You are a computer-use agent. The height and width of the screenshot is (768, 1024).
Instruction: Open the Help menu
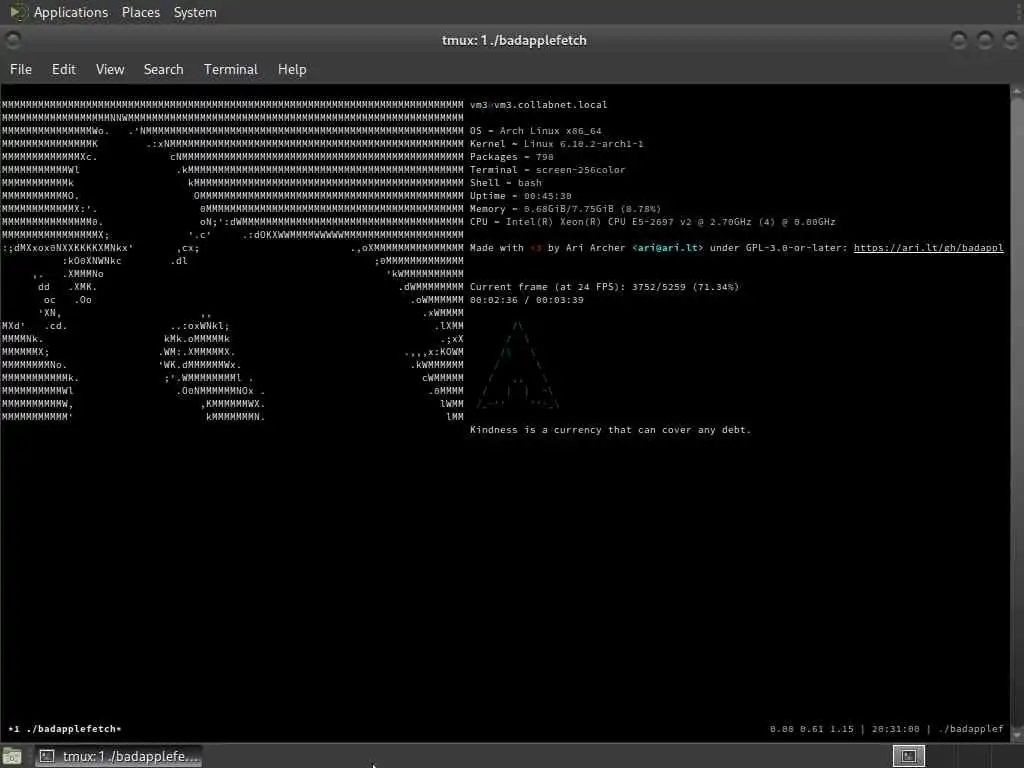coord(292,69)
